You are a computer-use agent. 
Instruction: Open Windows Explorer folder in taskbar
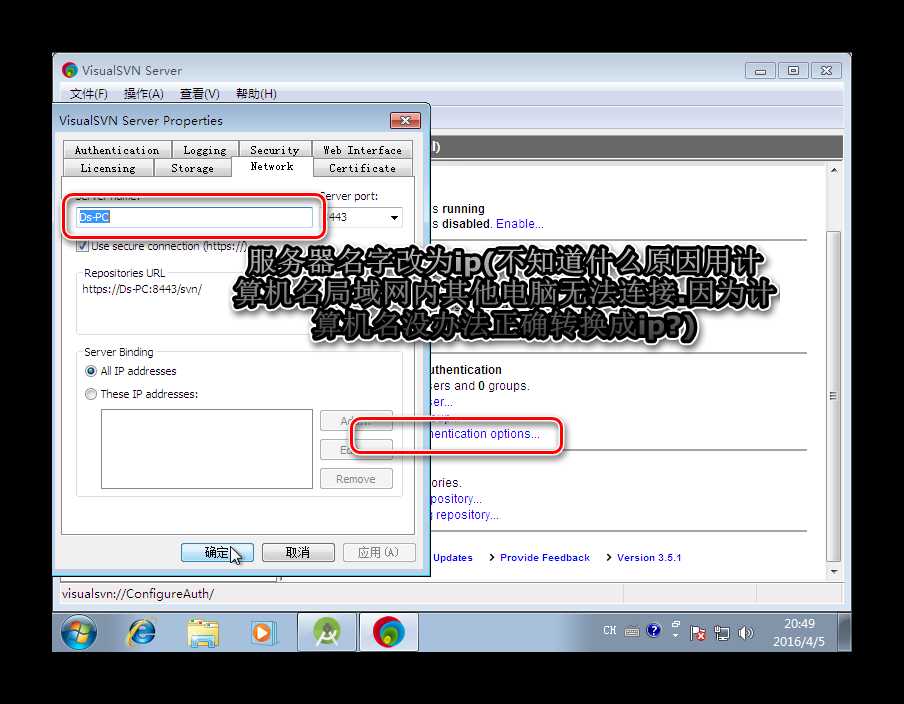coord(203,633)
